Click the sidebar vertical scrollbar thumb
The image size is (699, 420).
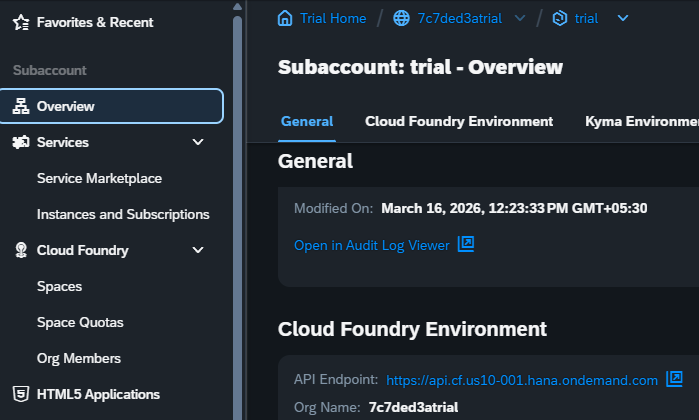tap(238, 218)
